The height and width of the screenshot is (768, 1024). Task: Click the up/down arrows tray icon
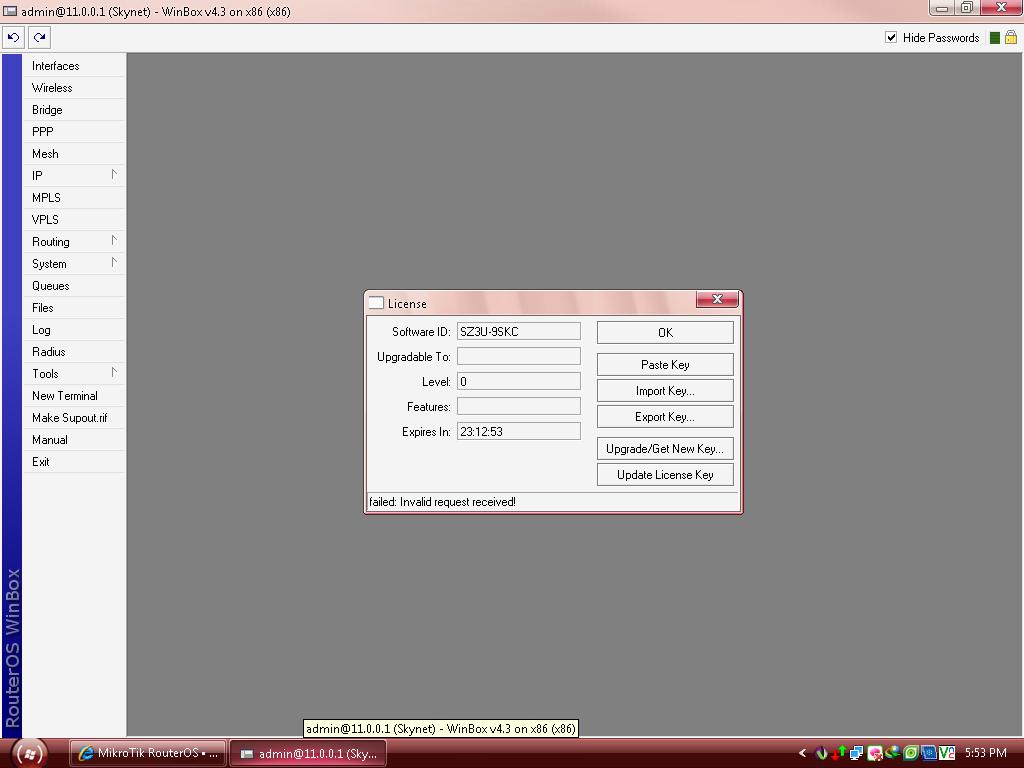tap(838, 753)
